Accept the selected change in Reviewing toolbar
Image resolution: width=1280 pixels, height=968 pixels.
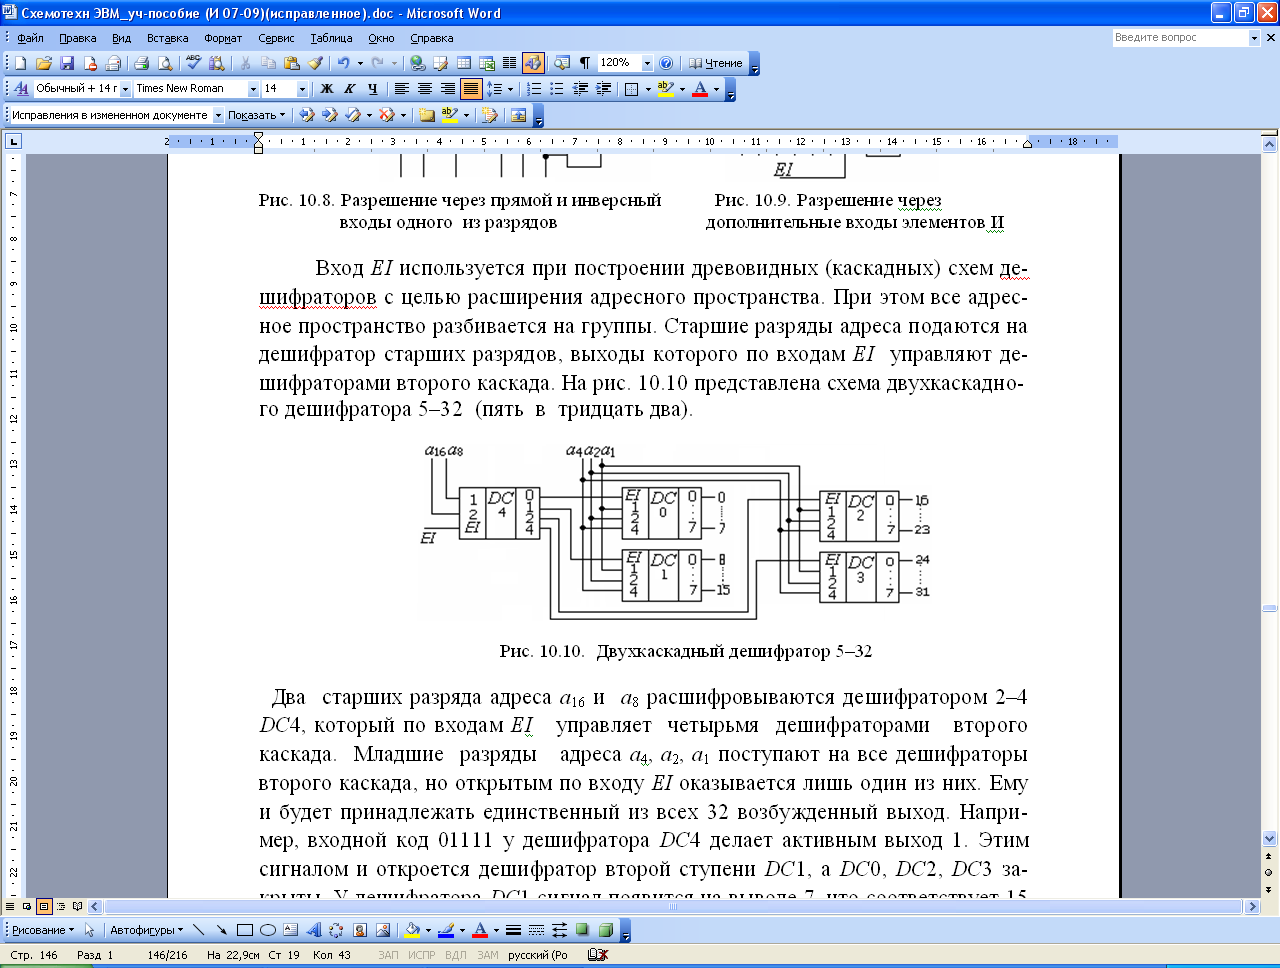click(x=354, y=115)
